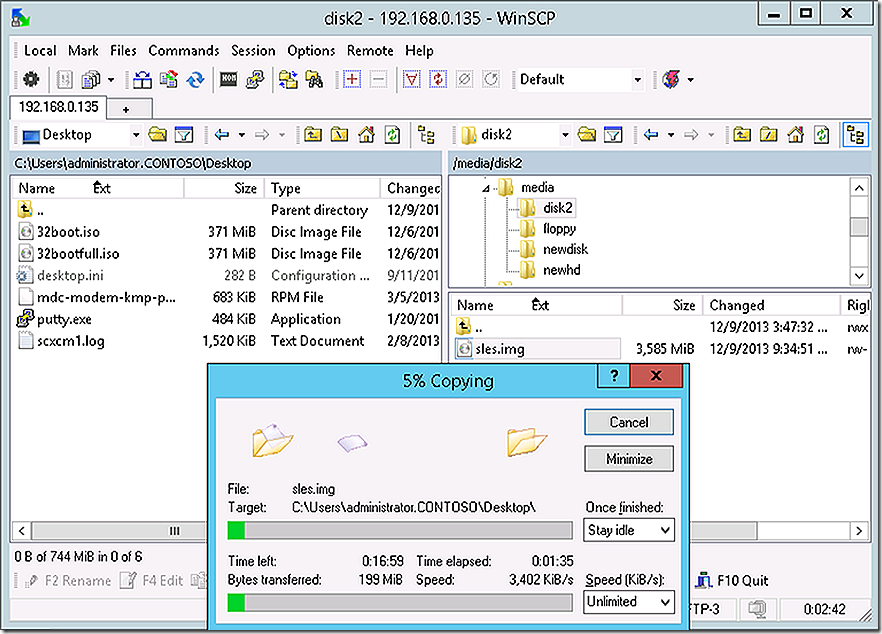The width and height of the screenshot is (882, 634).
Task: Open the Remote menu
Action: pyautogui.click(x=370, y=51)
